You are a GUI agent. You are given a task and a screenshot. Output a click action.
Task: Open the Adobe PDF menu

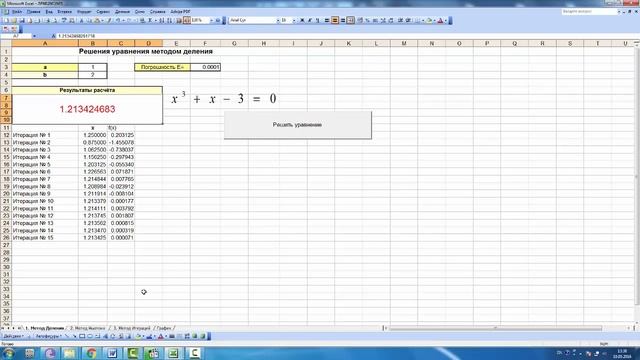(180, 11)
